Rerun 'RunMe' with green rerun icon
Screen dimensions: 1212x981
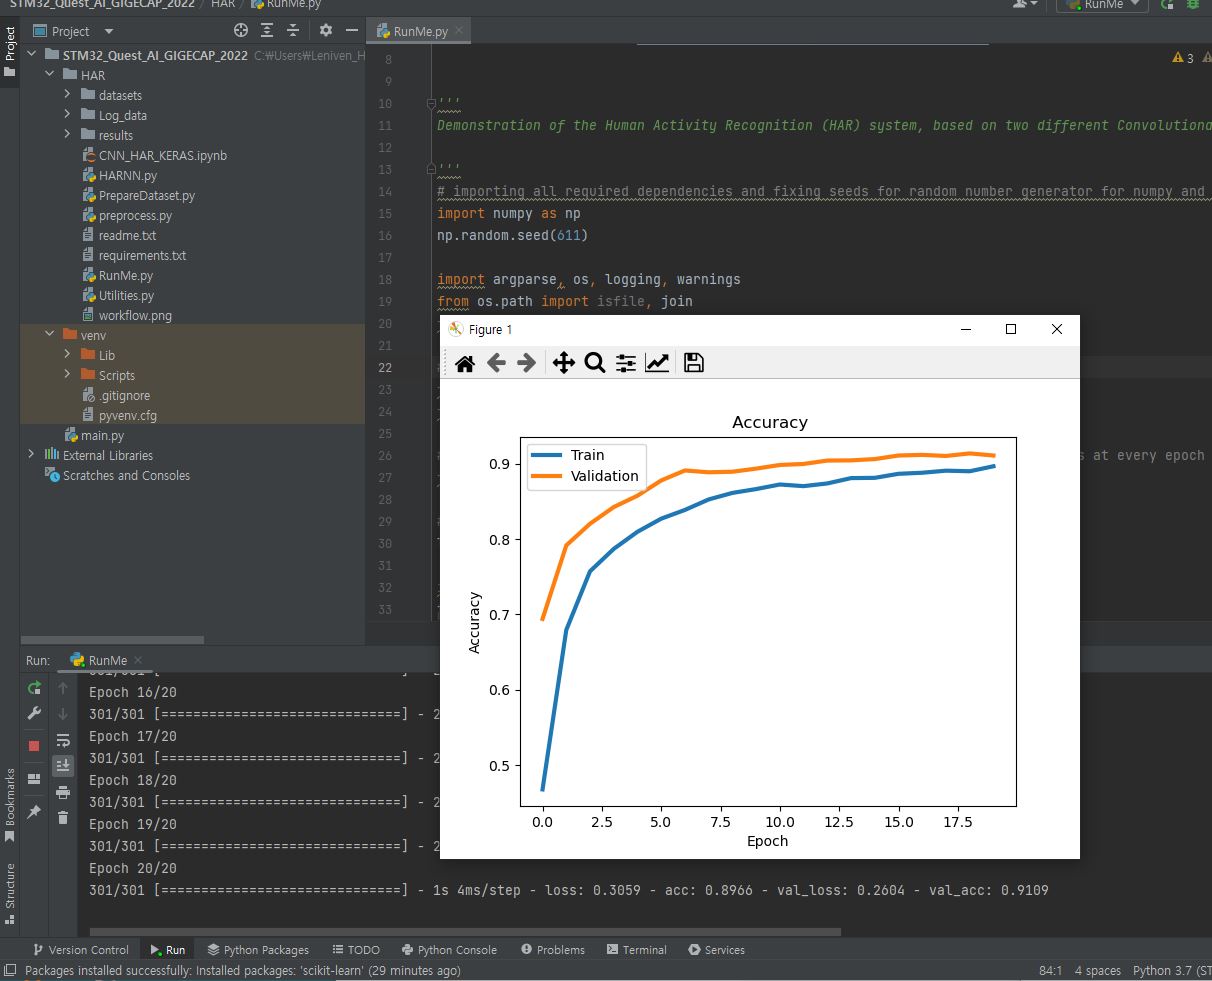tap(34, 688)
